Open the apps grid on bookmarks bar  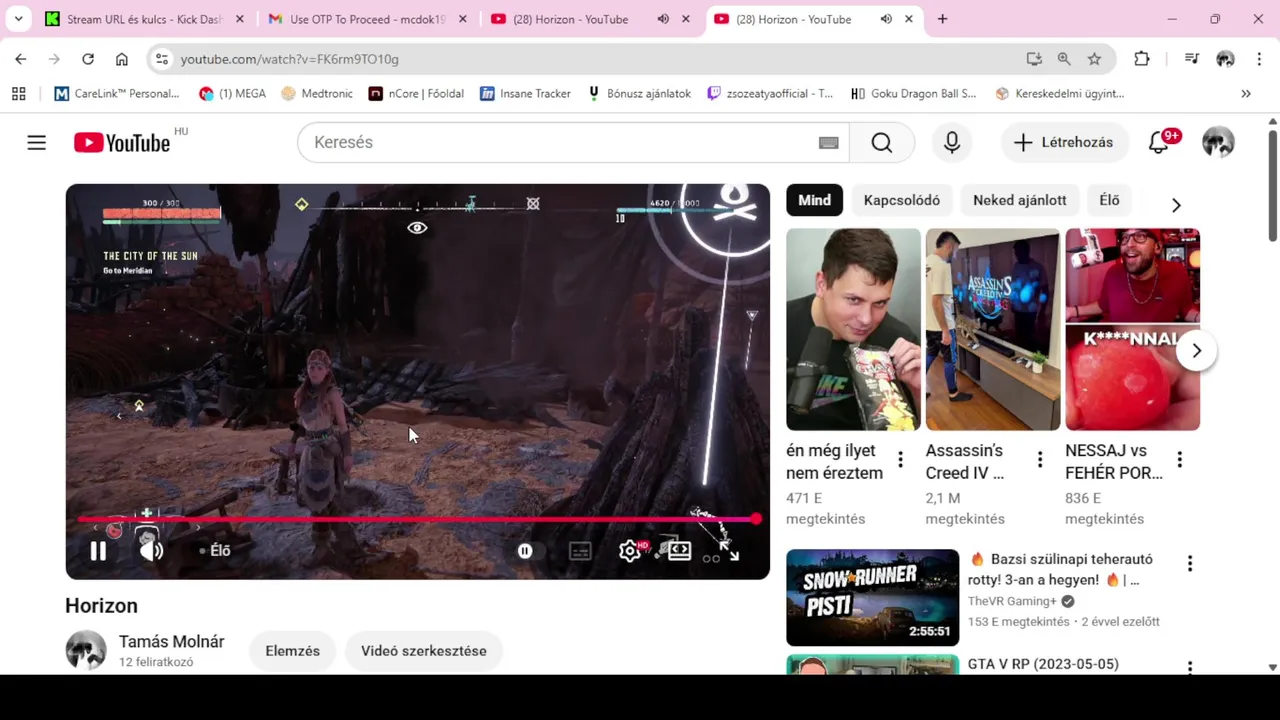coord(18,93)
